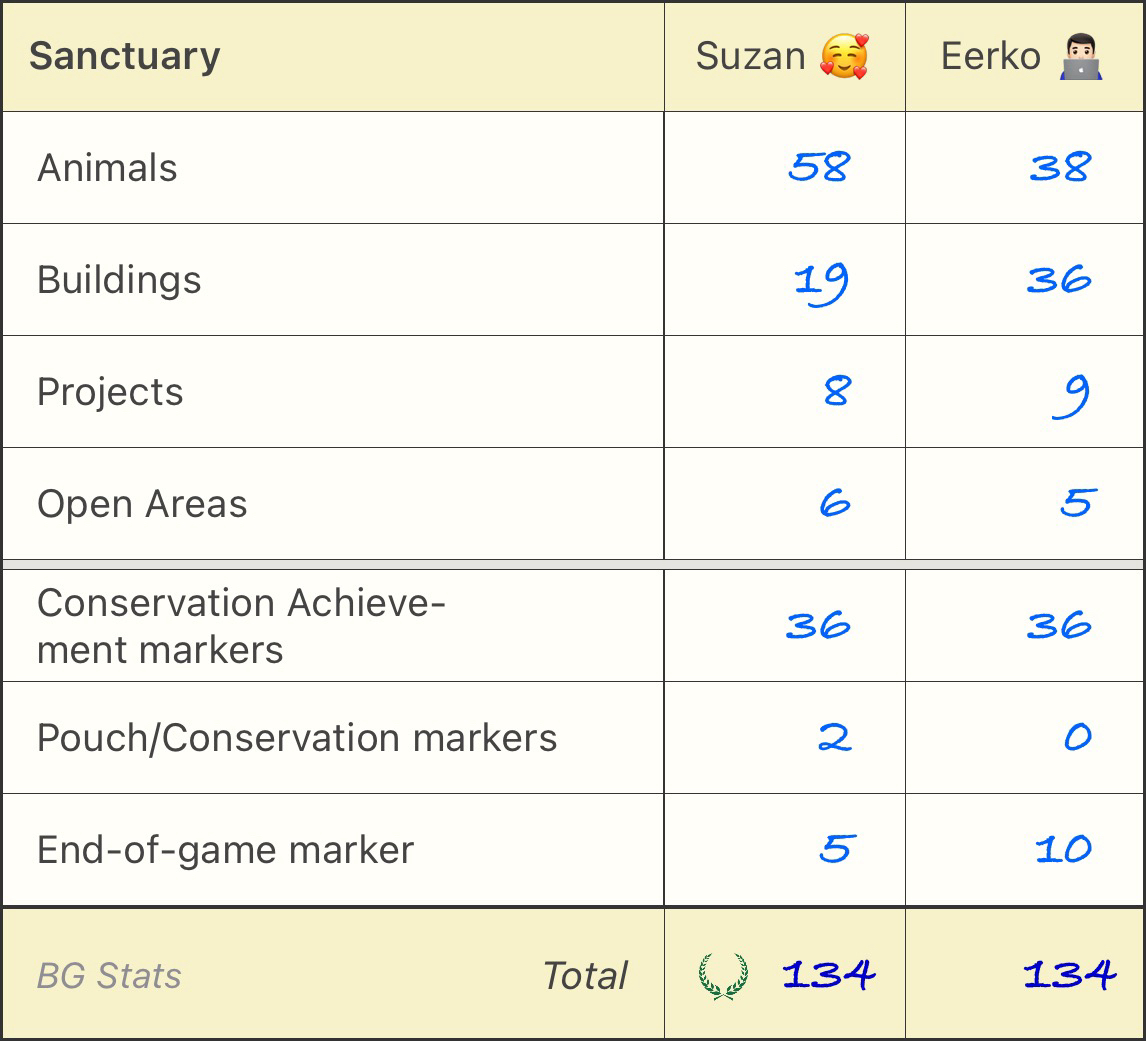
Task: Tap Eerko's total score of 134
Action: tap(1069, 974)
